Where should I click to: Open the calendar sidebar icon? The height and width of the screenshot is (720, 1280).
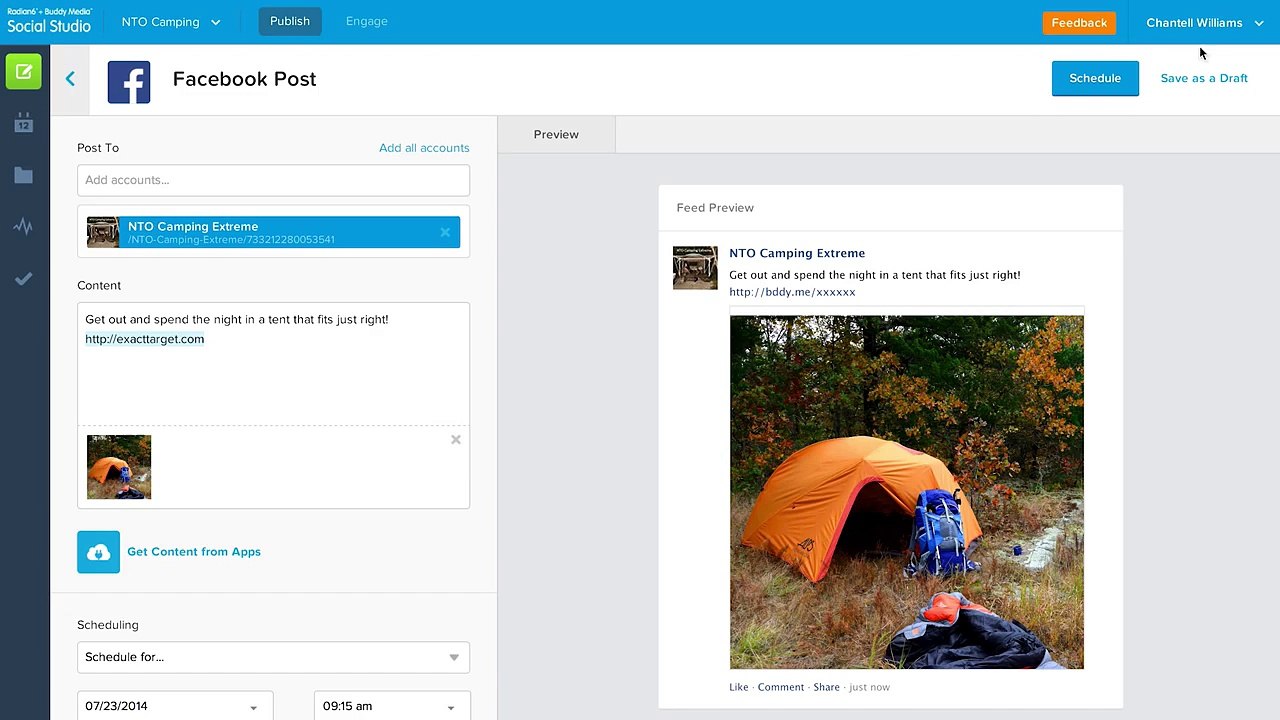[x=24, y=123]
